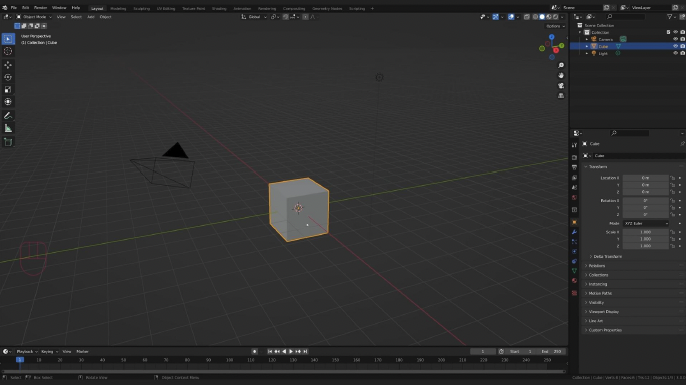Viewport: 686px width, 385px height.
Task: Select the Measure tool
Action: (x=8, y=128)
